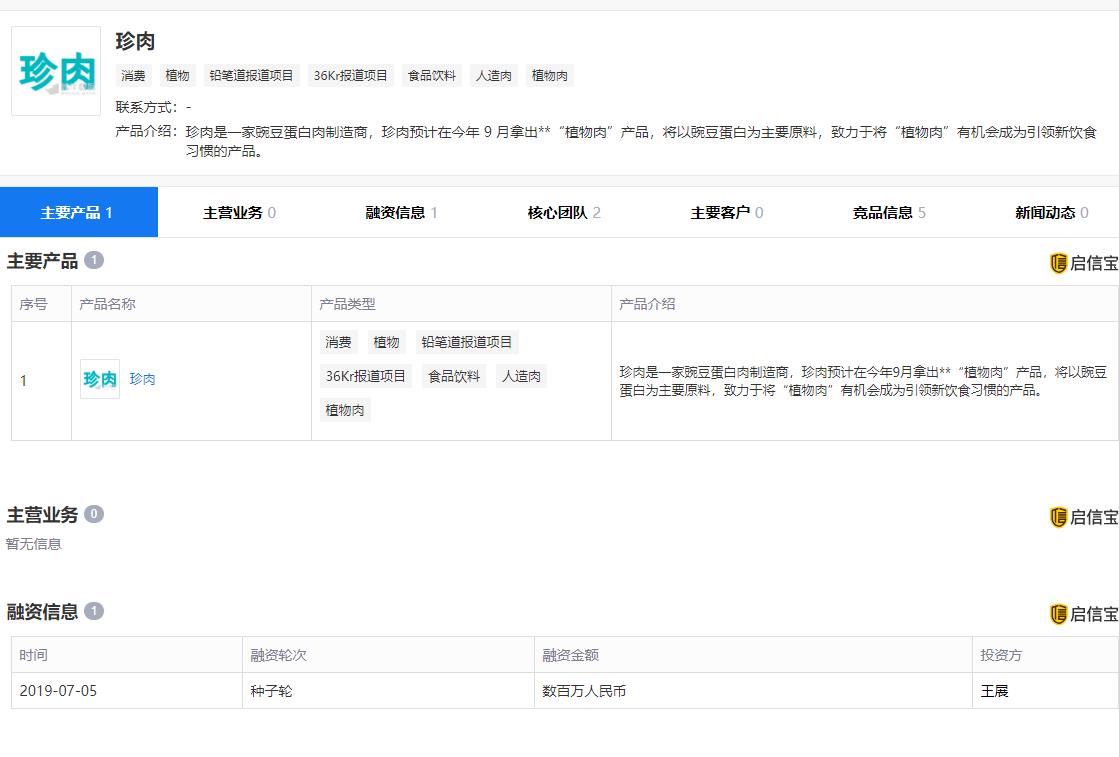Click the count badge next to 主营业务 heading
Viewport: 1119px width, 757px height.
click(93, 514)
